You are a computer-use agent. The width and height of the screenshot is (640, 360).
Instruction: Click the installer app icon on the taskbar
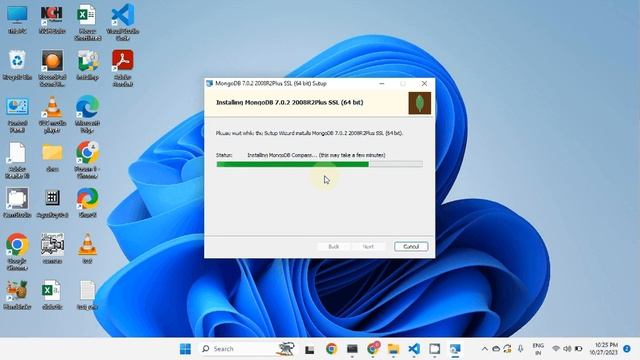(x=455, y=349)
